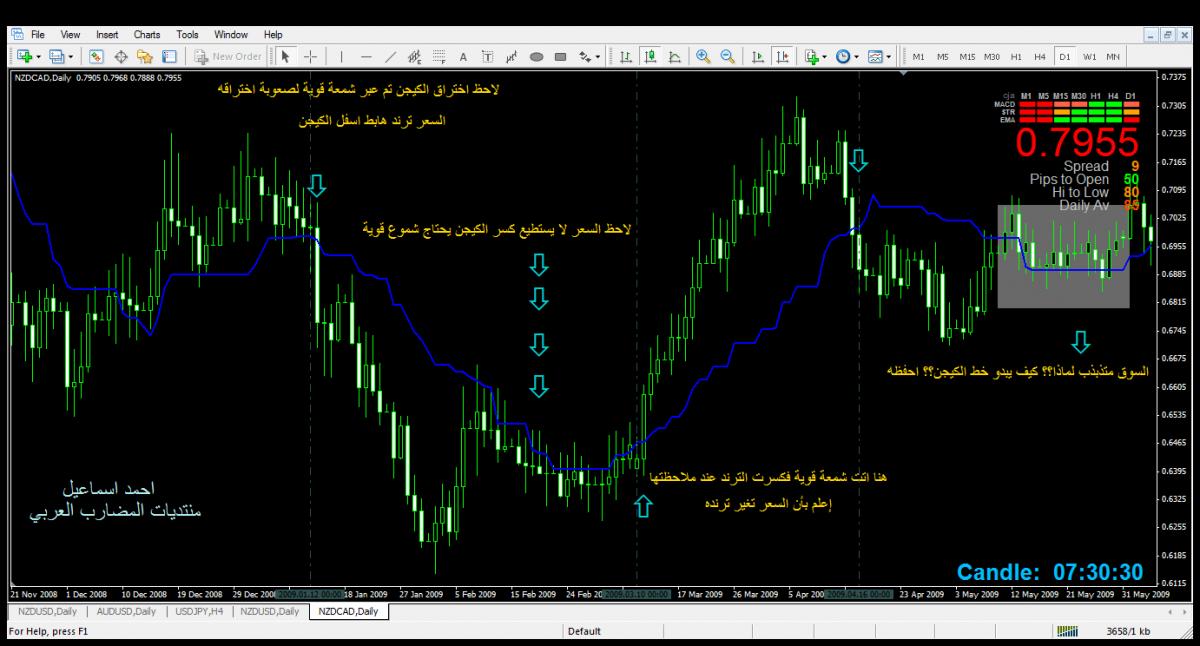Select the M15 timeframe
This screenshot has width=1200, height=646.
[x=967, y=57]
